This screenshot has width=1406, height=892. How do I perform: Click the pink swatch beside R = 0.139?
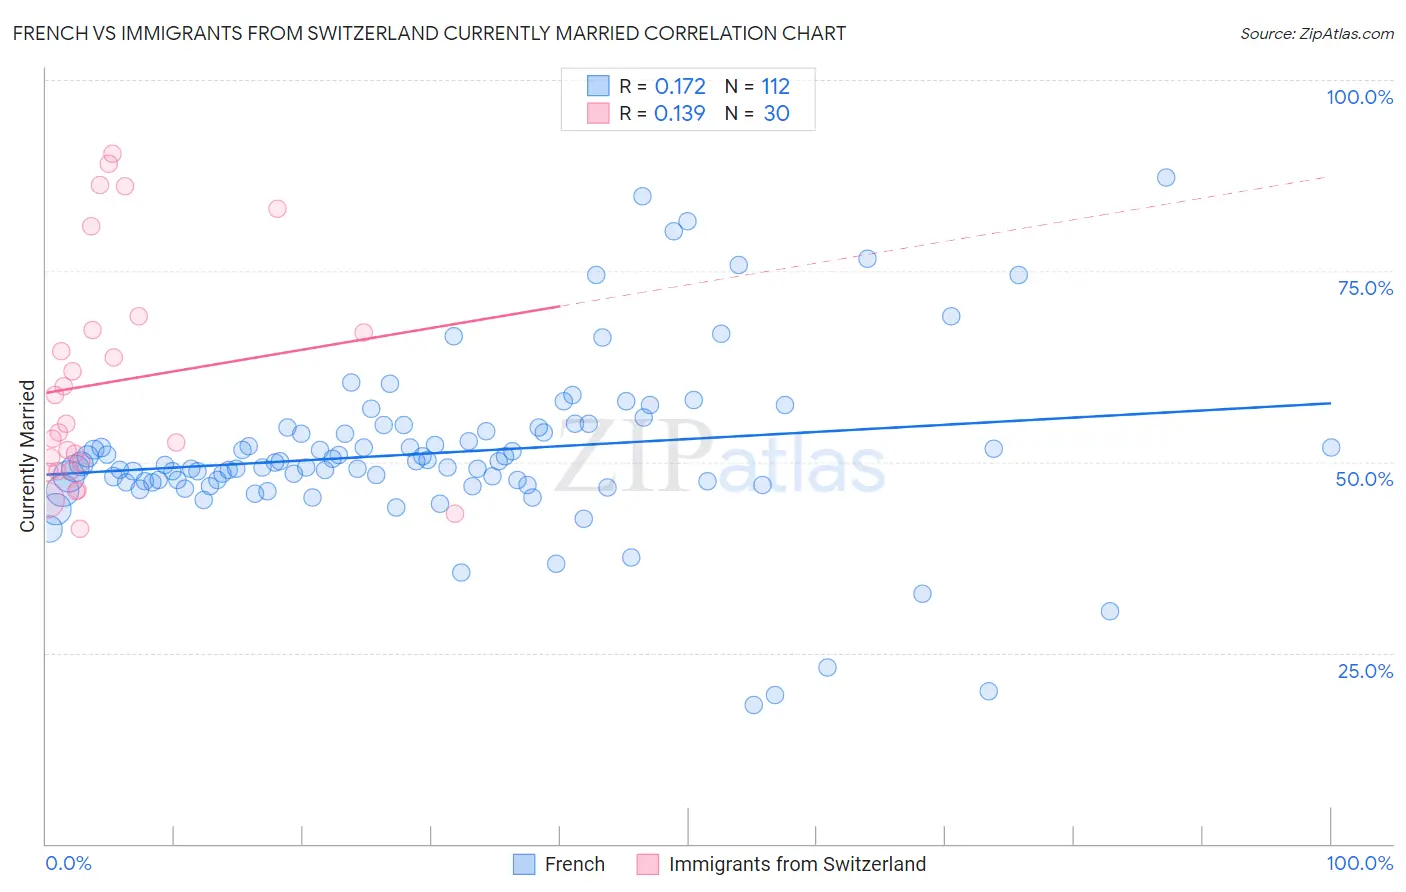598,113
